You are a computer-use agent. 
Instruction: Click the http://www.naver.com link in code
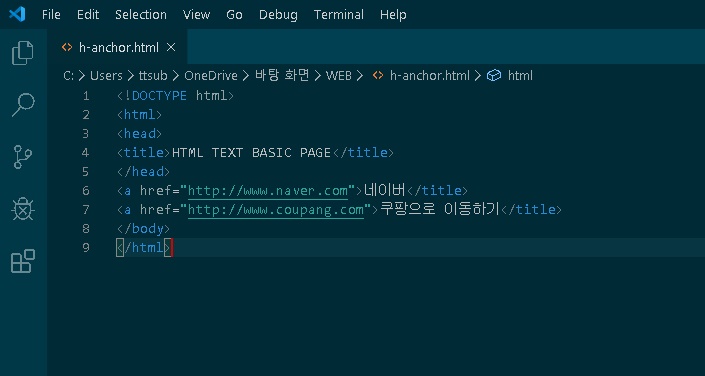coord(268,191)
